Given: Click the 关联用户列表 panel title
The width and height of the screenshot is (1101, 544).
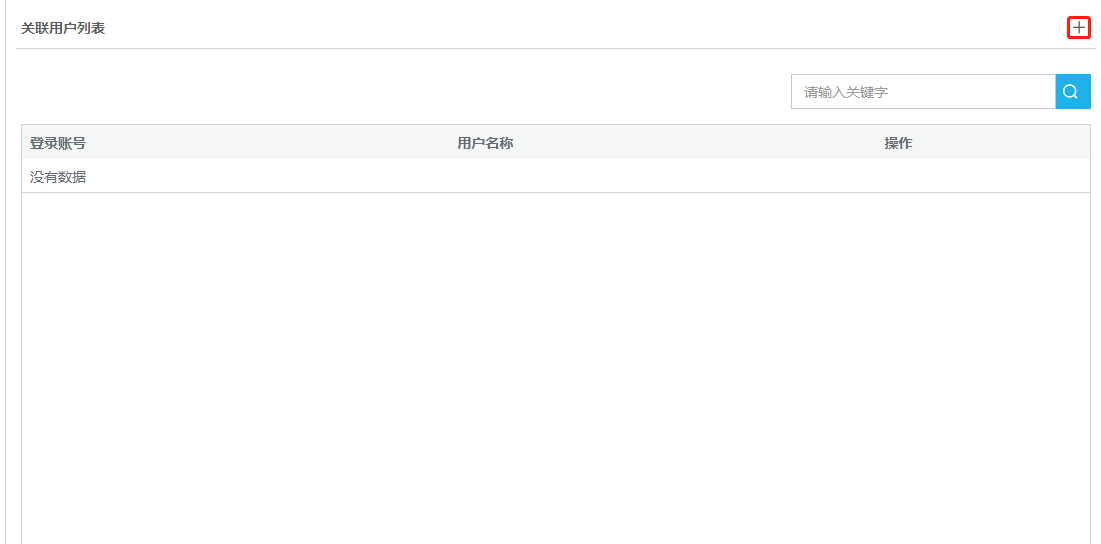Looking at the screenshot, I should click(63, 29).
